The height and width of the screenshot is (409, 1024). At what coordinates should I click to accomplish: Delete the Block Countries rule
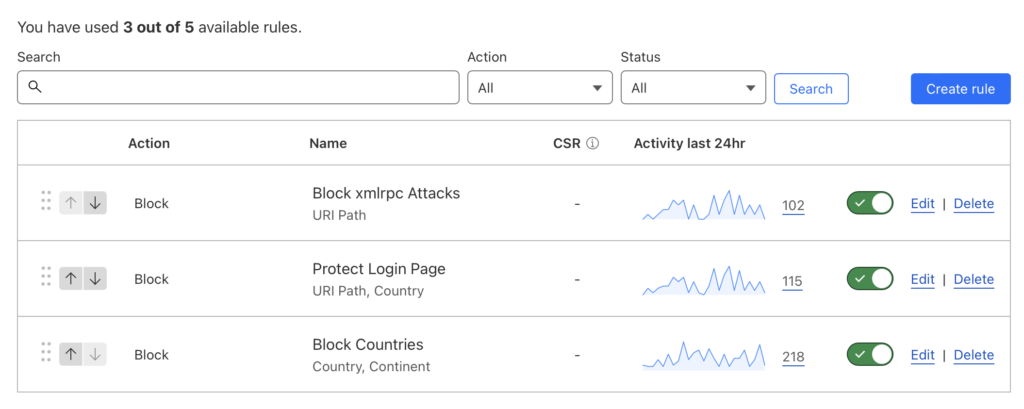(x=974, y=355)
